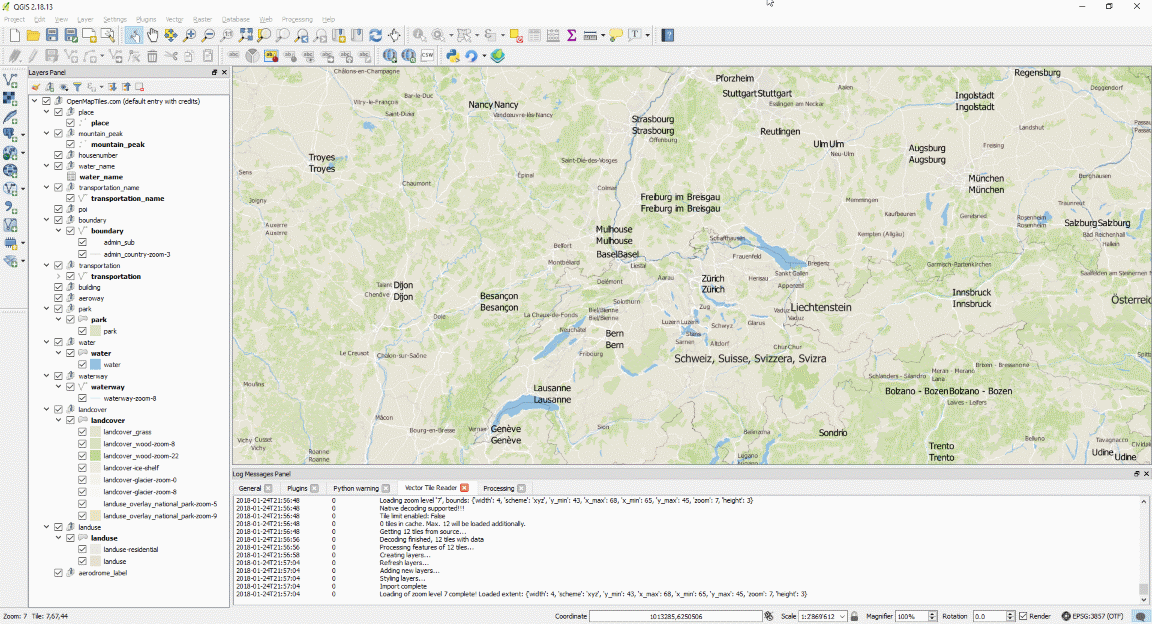1152x624 pixels.
Task: Click the Add Raster Layer sidebar icon
Action: point(10,98)
